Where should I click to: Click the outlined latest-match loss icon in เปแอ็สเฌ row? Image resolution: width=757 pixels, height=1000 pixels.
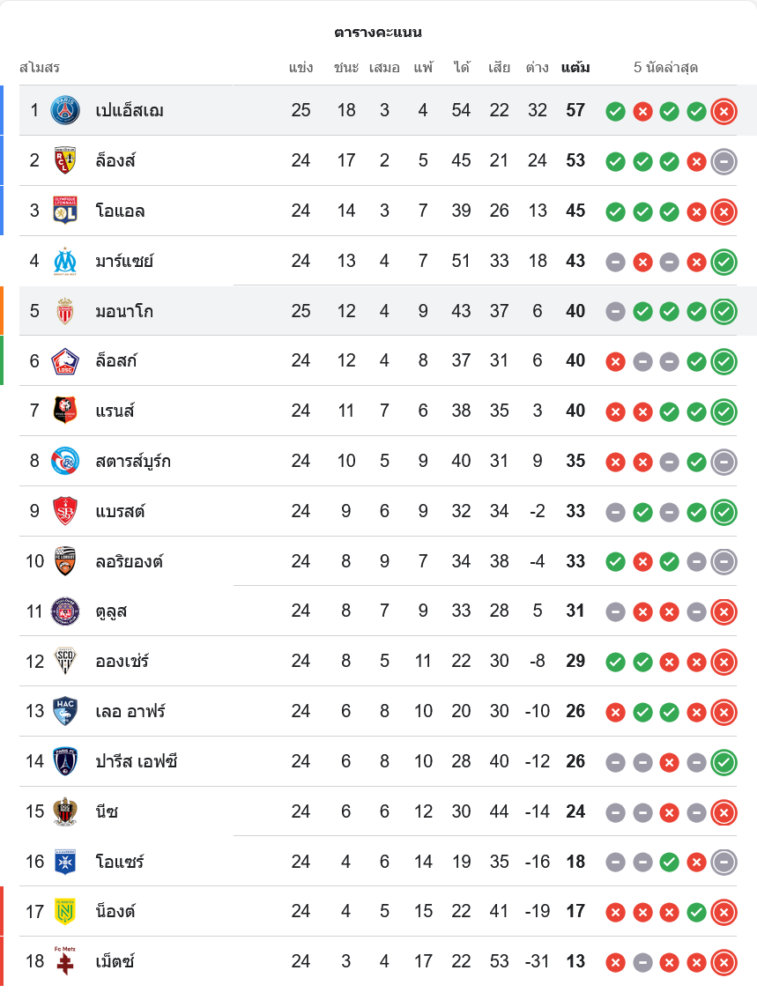point(724,111)
